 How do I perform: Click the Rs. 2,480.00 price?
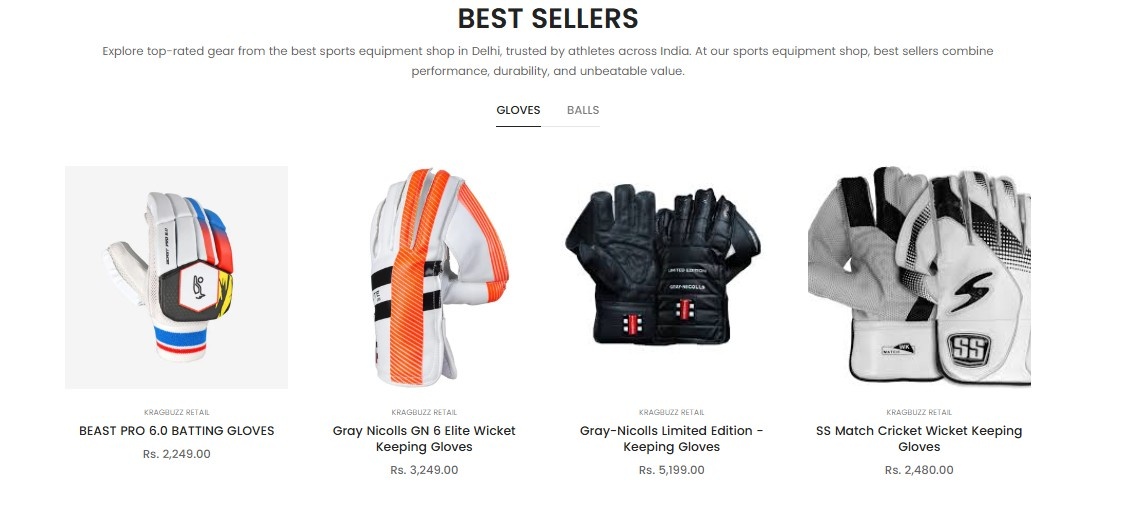pos(919,470)
